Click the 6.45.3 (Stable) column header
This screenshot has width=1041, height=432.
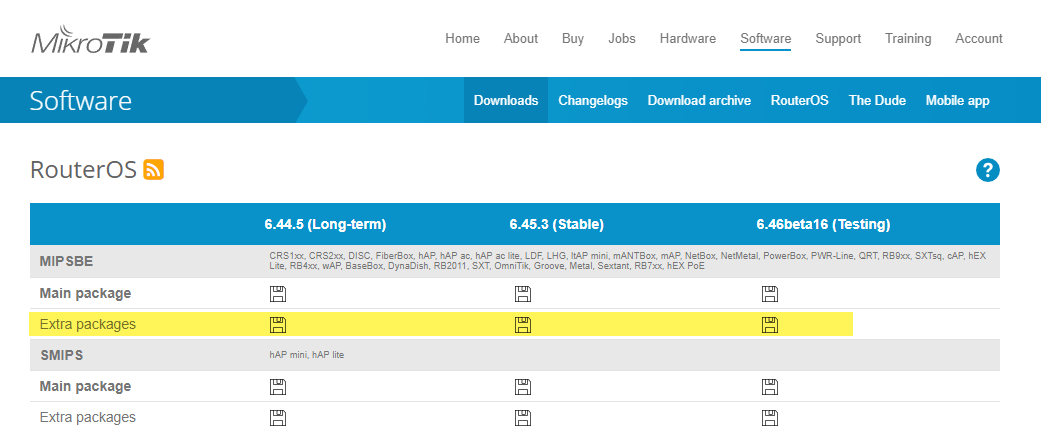[x=556, y=224]
